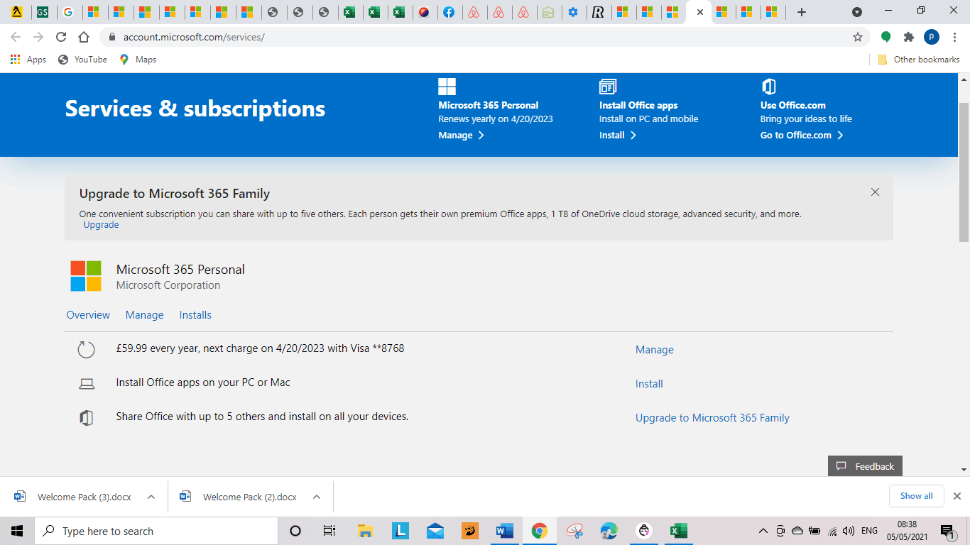This screenshot has height=545, width=970.
Task: Open the taskbar clock showing 08:38
Action: 907,531
